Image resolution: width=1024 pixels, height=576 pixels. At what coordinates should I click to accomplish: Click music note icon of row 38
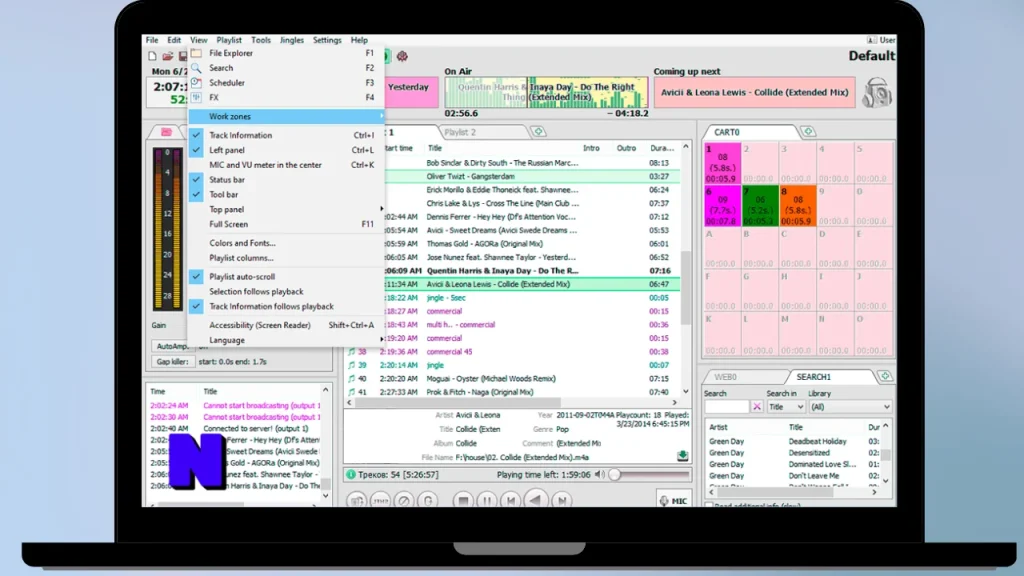(x=351, y=351)
